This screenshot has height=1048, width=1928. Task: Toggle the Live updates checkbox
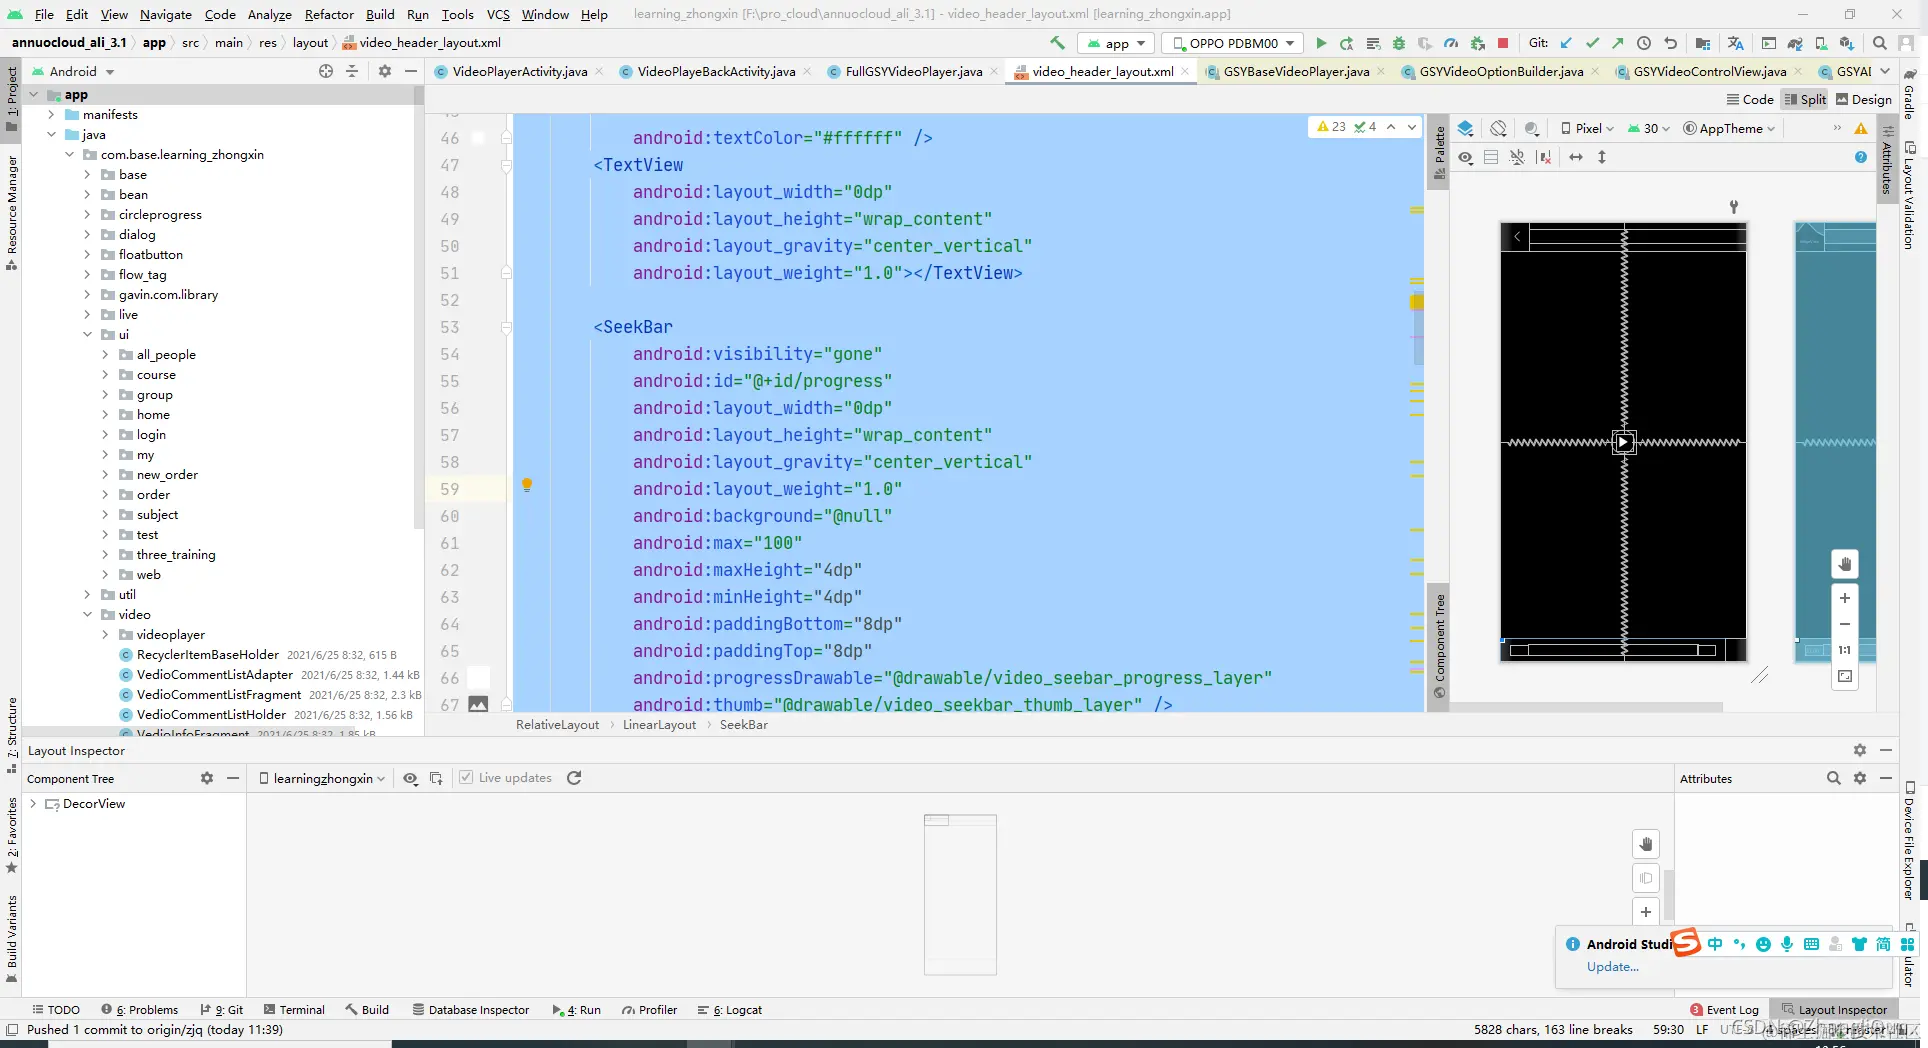point(466,778)
